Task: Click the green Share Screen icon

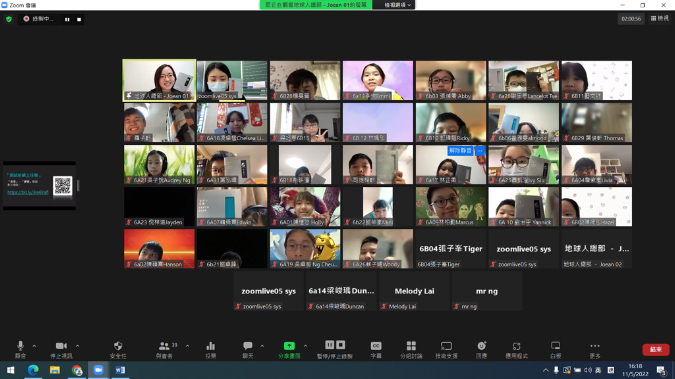Action: (289, 346)
